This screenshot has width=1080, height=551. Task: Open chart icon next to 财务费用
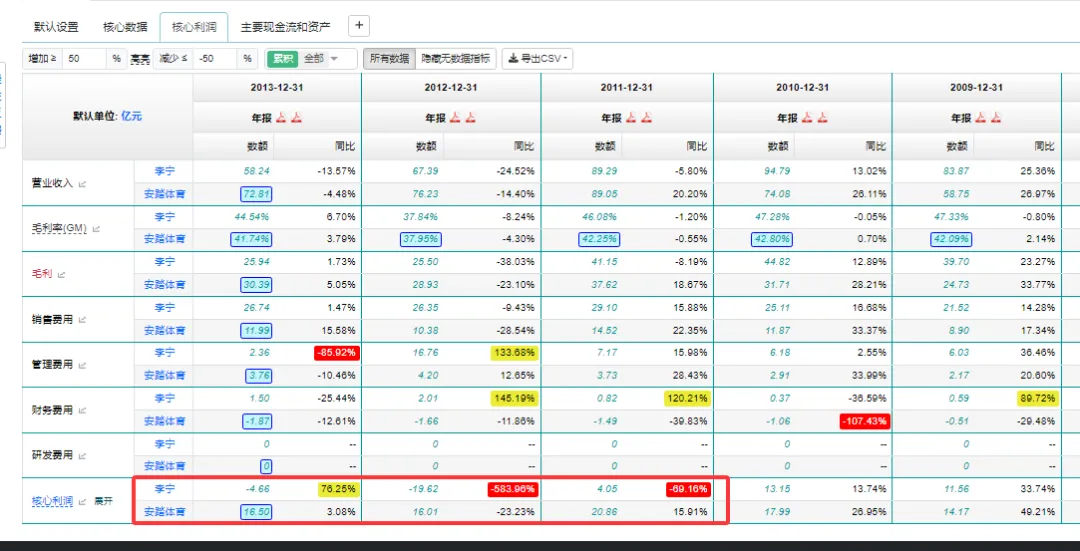coord(83,410)
